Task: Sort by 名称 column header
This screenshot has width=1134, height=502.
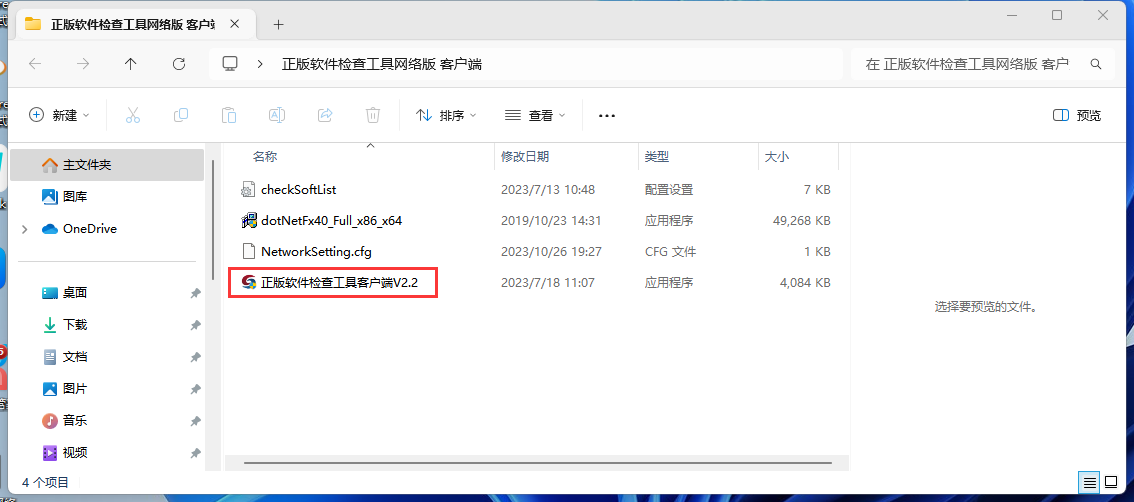Action: tap(265, 156)
